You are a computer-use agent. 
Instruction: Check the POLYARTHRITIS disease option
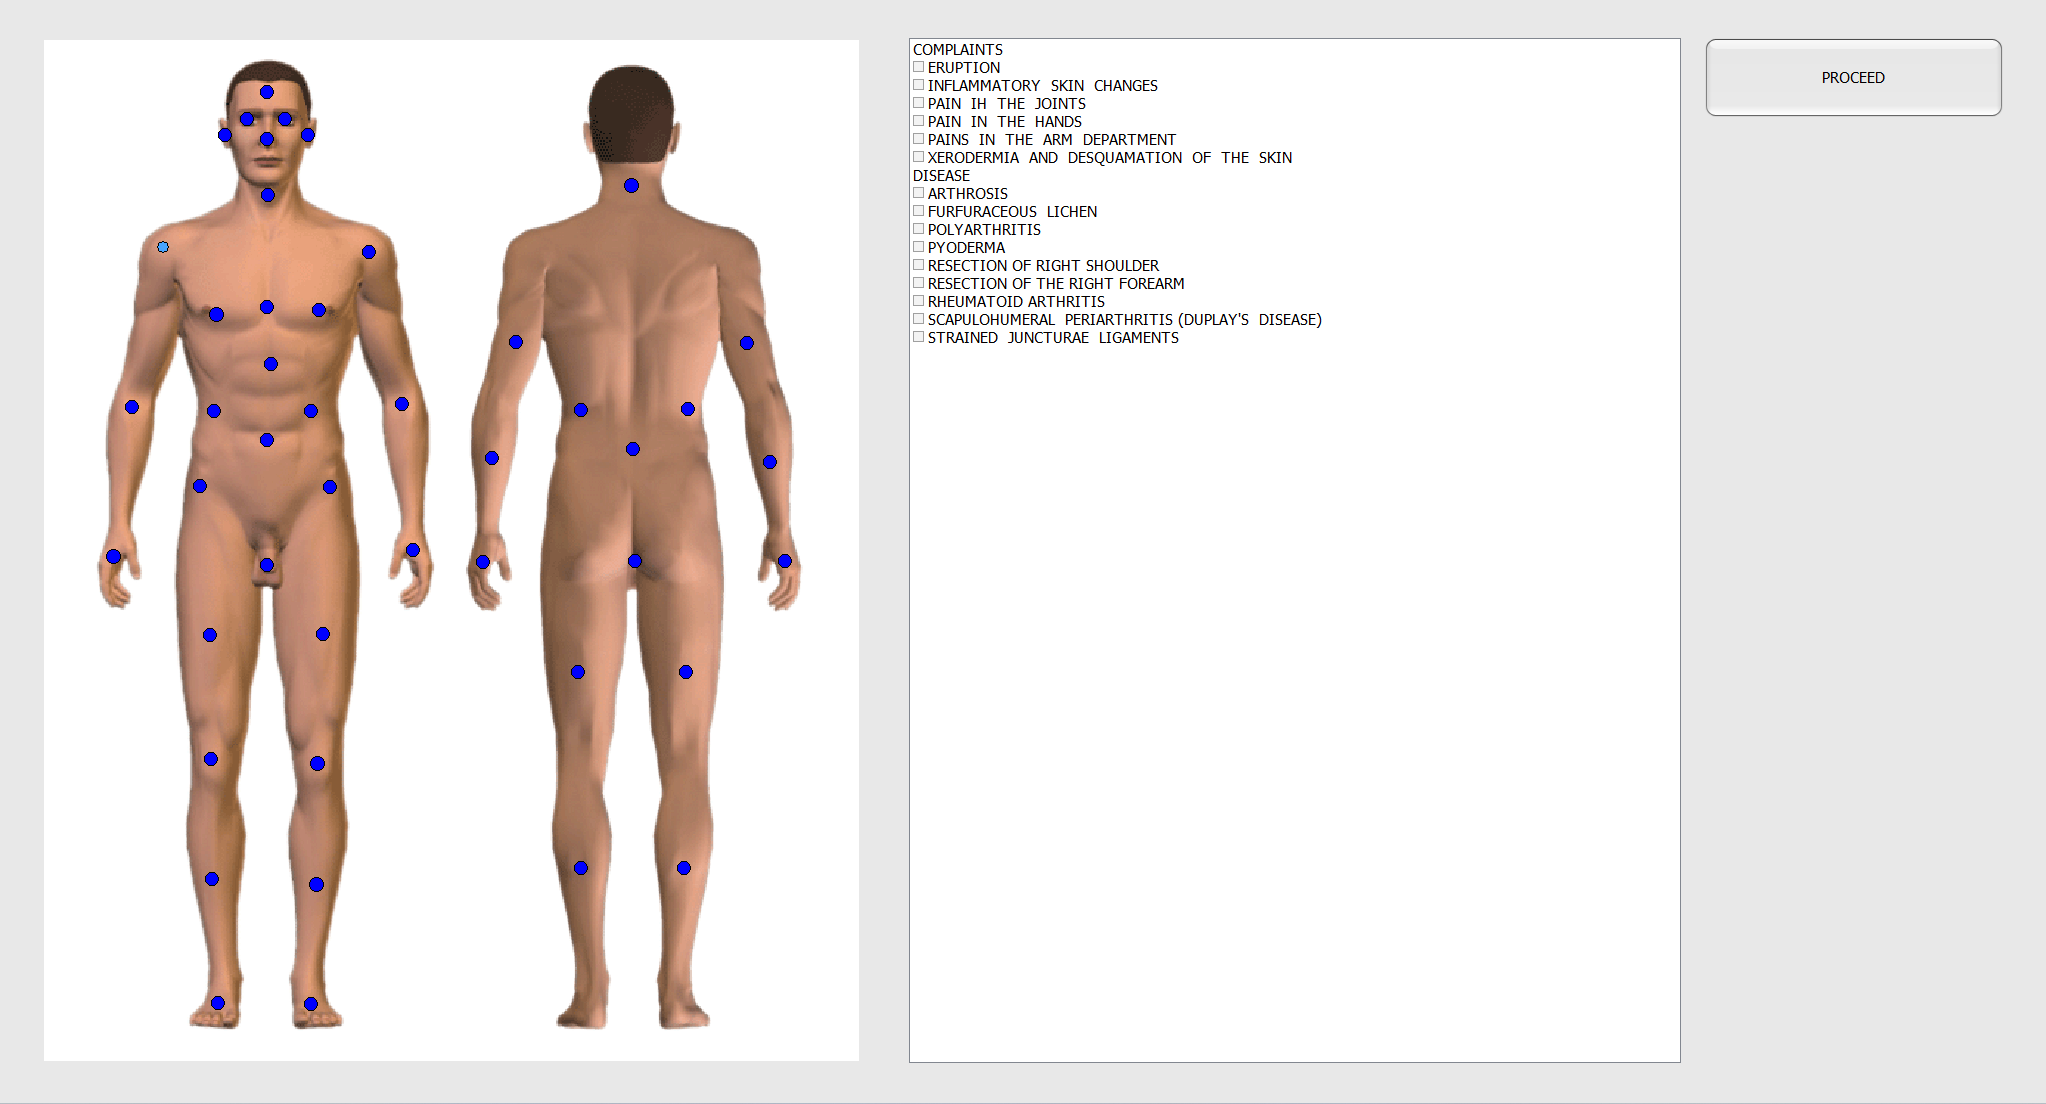pyautogui.click(x=918, y=229)
